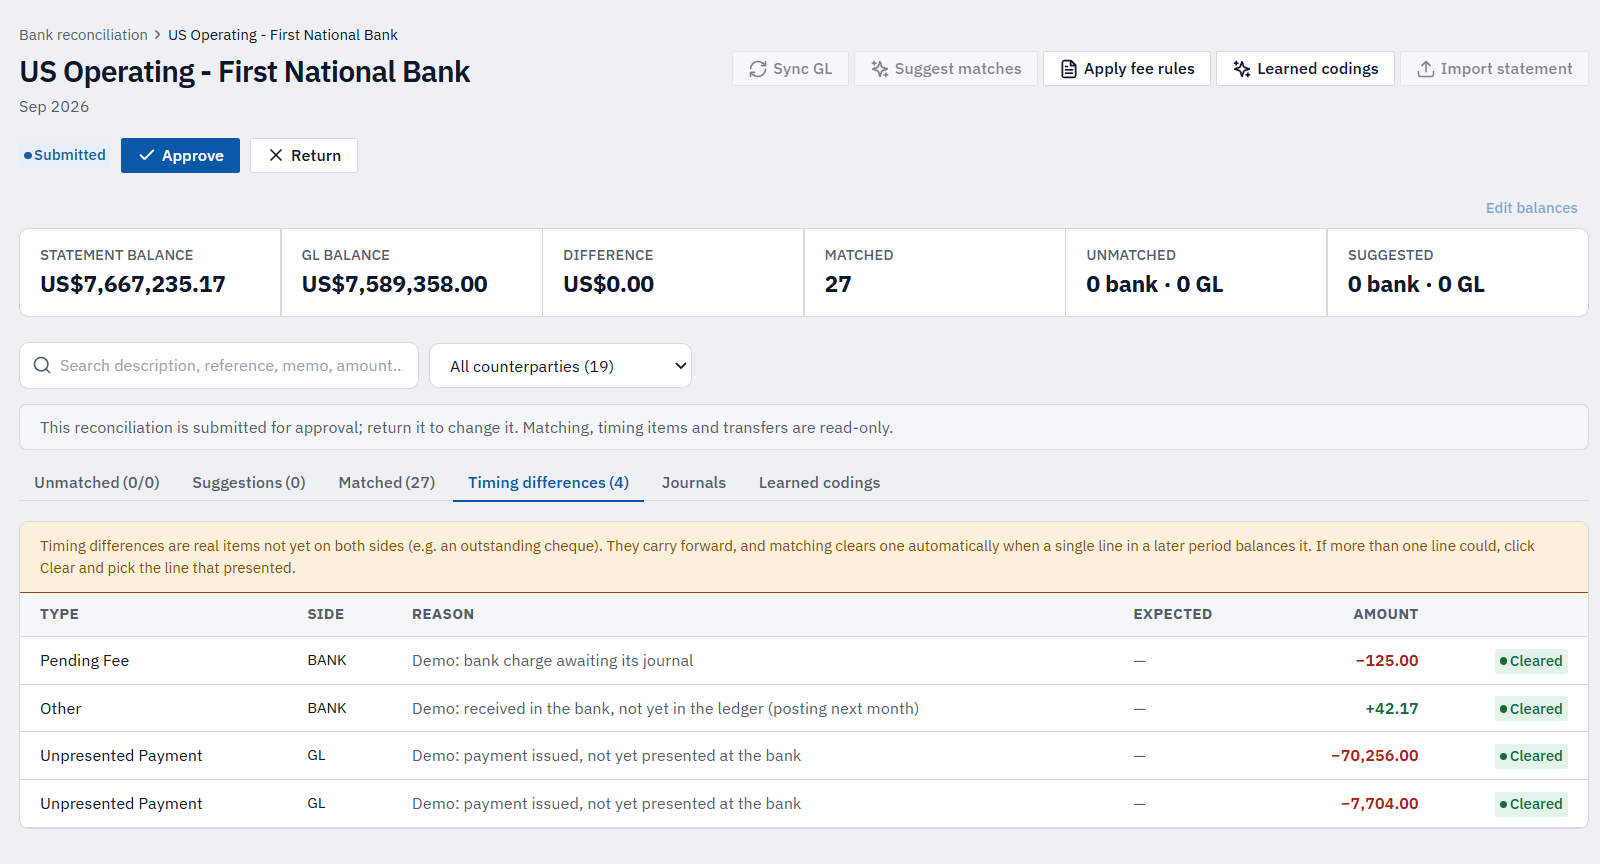1600x864 pixels.
Task: Click the Matched count 27
Action: (838, 284)
